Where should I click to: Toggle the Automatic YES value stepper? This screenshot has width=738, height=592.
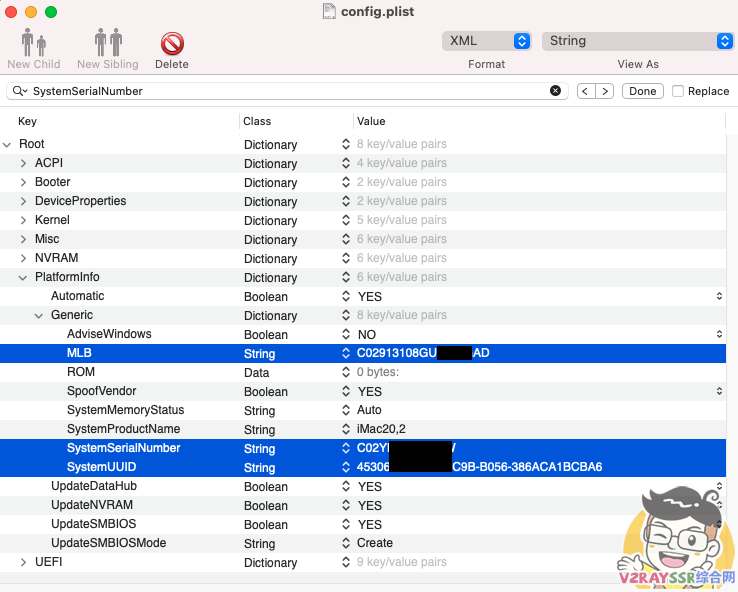click(x=719, y=296)
